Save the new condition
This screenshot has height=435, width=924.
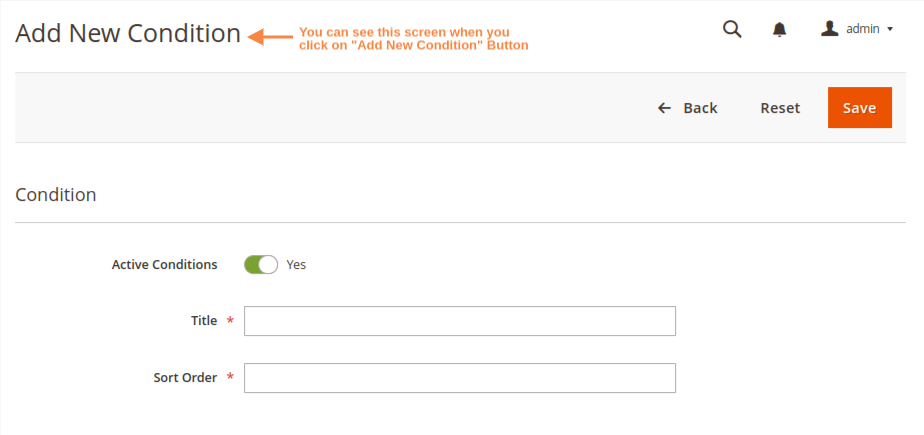coord(859,108)
